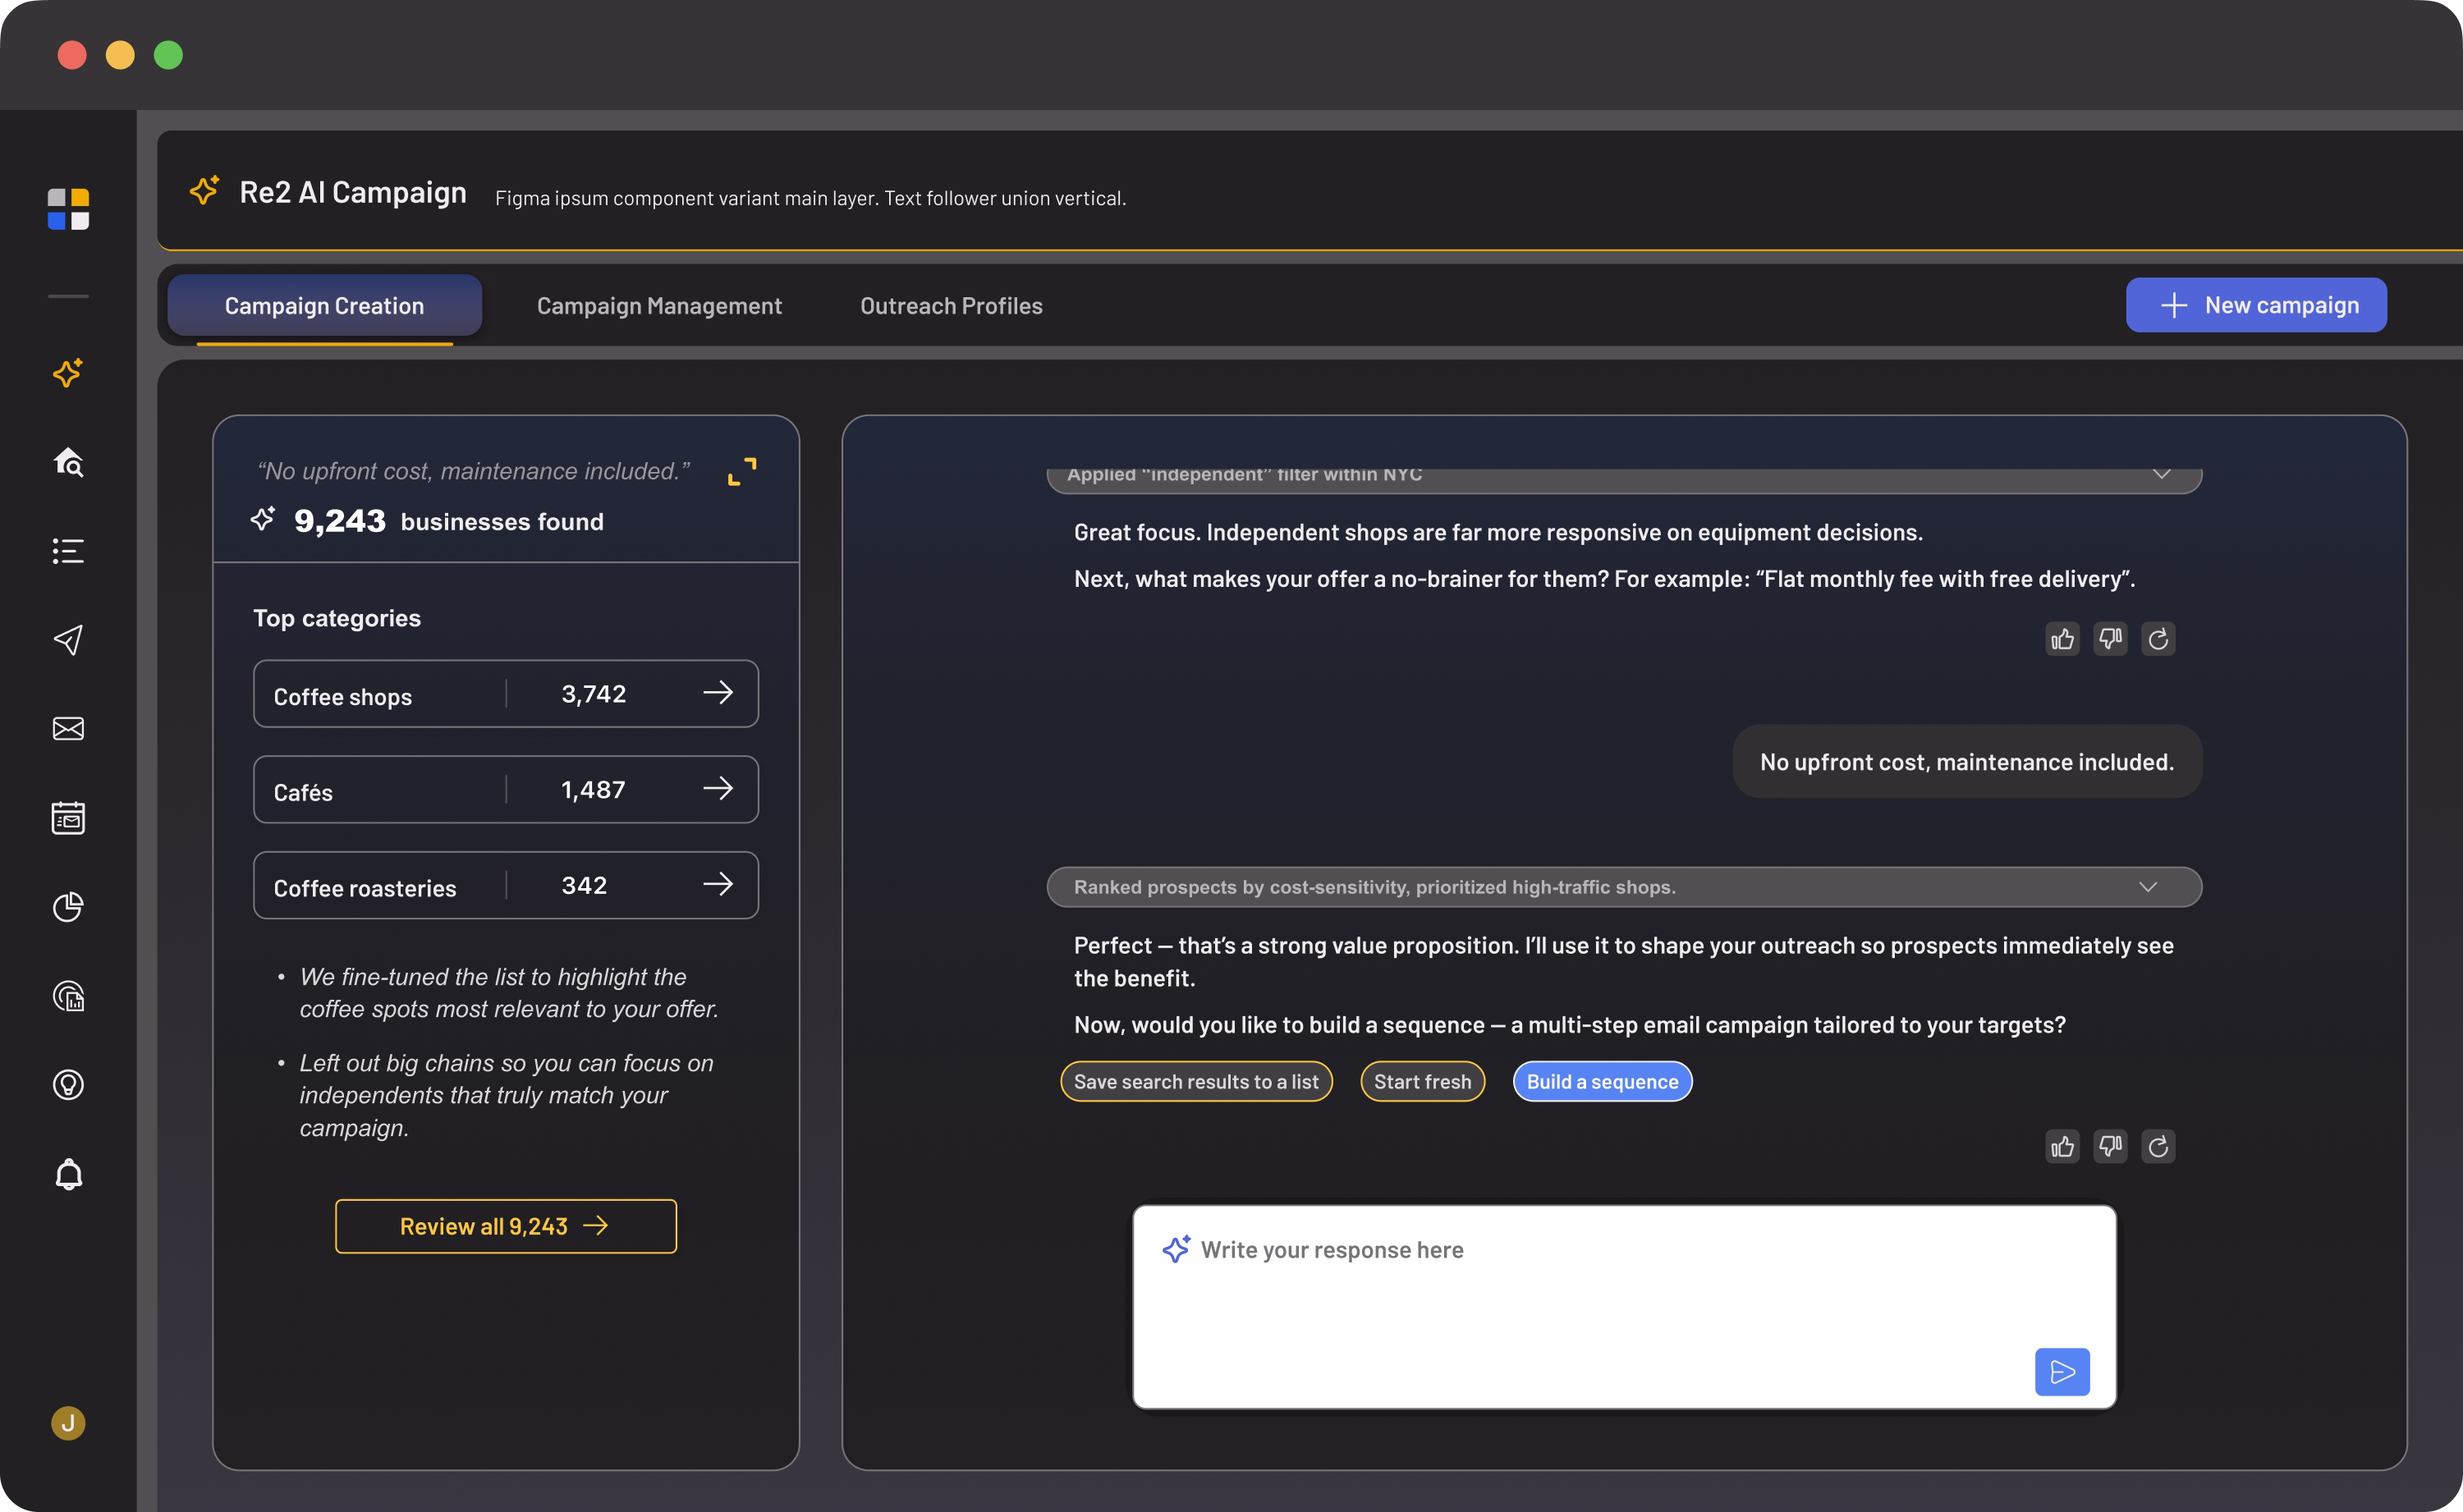This screenshot has height=1512, width=2463.
Task: Expand the businesses found panel
Action: pos(742,471)
